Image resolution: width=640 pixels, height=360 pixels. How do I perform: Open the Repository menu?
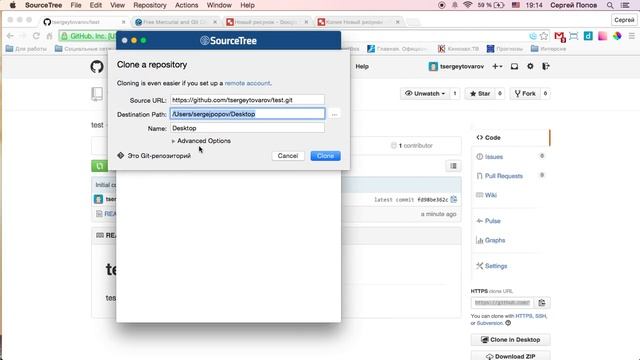click(x=150, y=5)
